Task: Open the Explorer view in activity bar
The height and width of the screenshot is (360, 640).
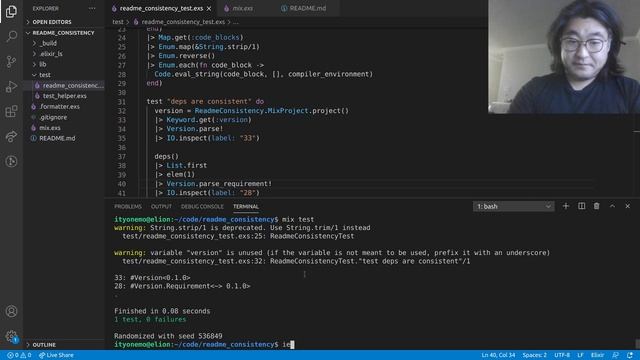Action: click(11, 11)
